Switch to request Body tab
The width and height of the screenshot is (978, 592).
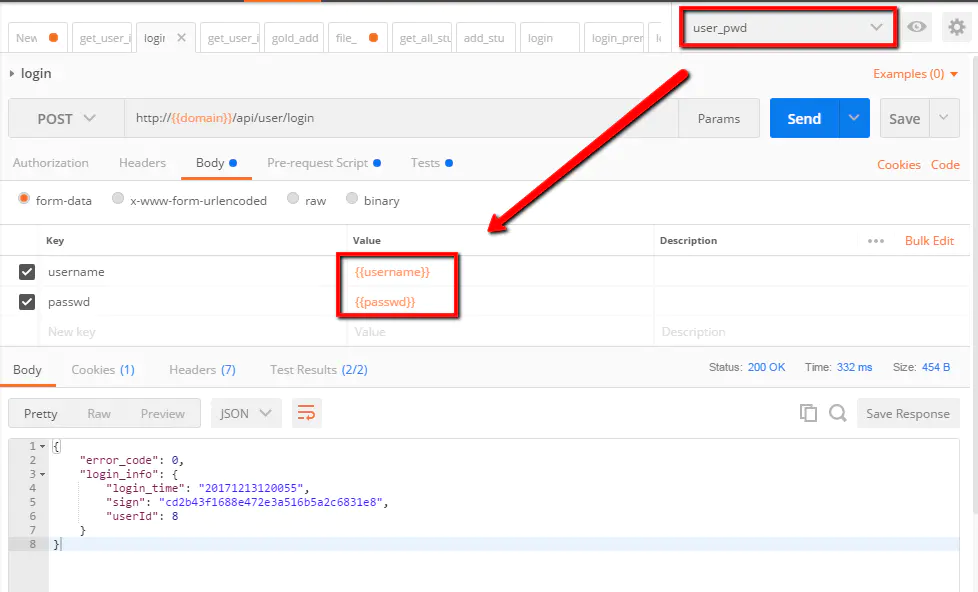coord(216,163)
